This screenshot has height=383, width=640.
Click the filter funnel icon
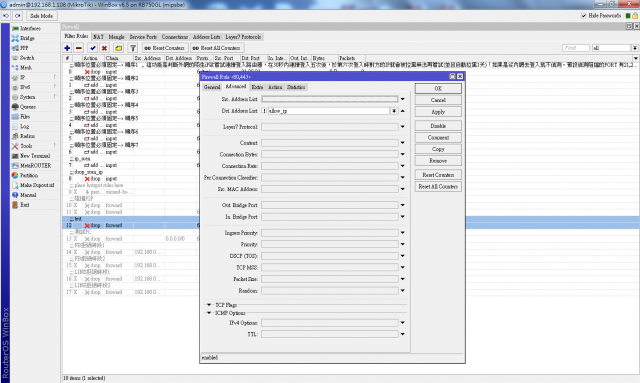[133, 48]
